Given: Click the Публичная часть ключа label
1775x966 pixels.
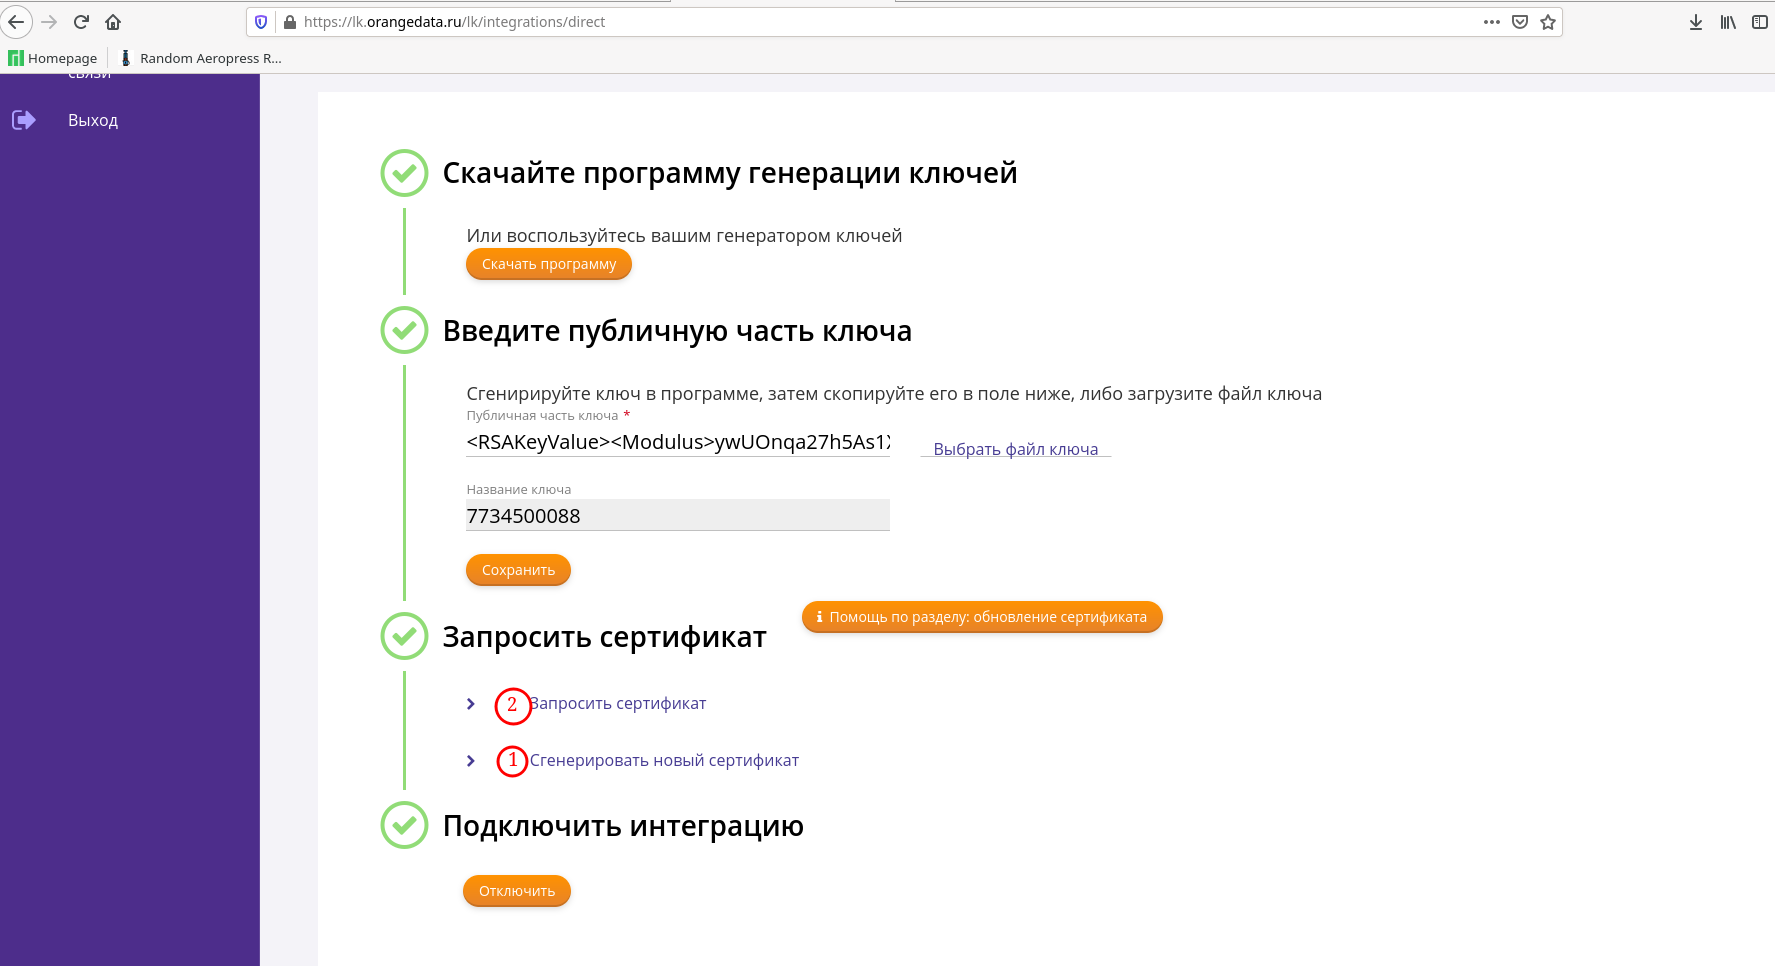Looking at the screenshot, I should click(x=542, y=416).
